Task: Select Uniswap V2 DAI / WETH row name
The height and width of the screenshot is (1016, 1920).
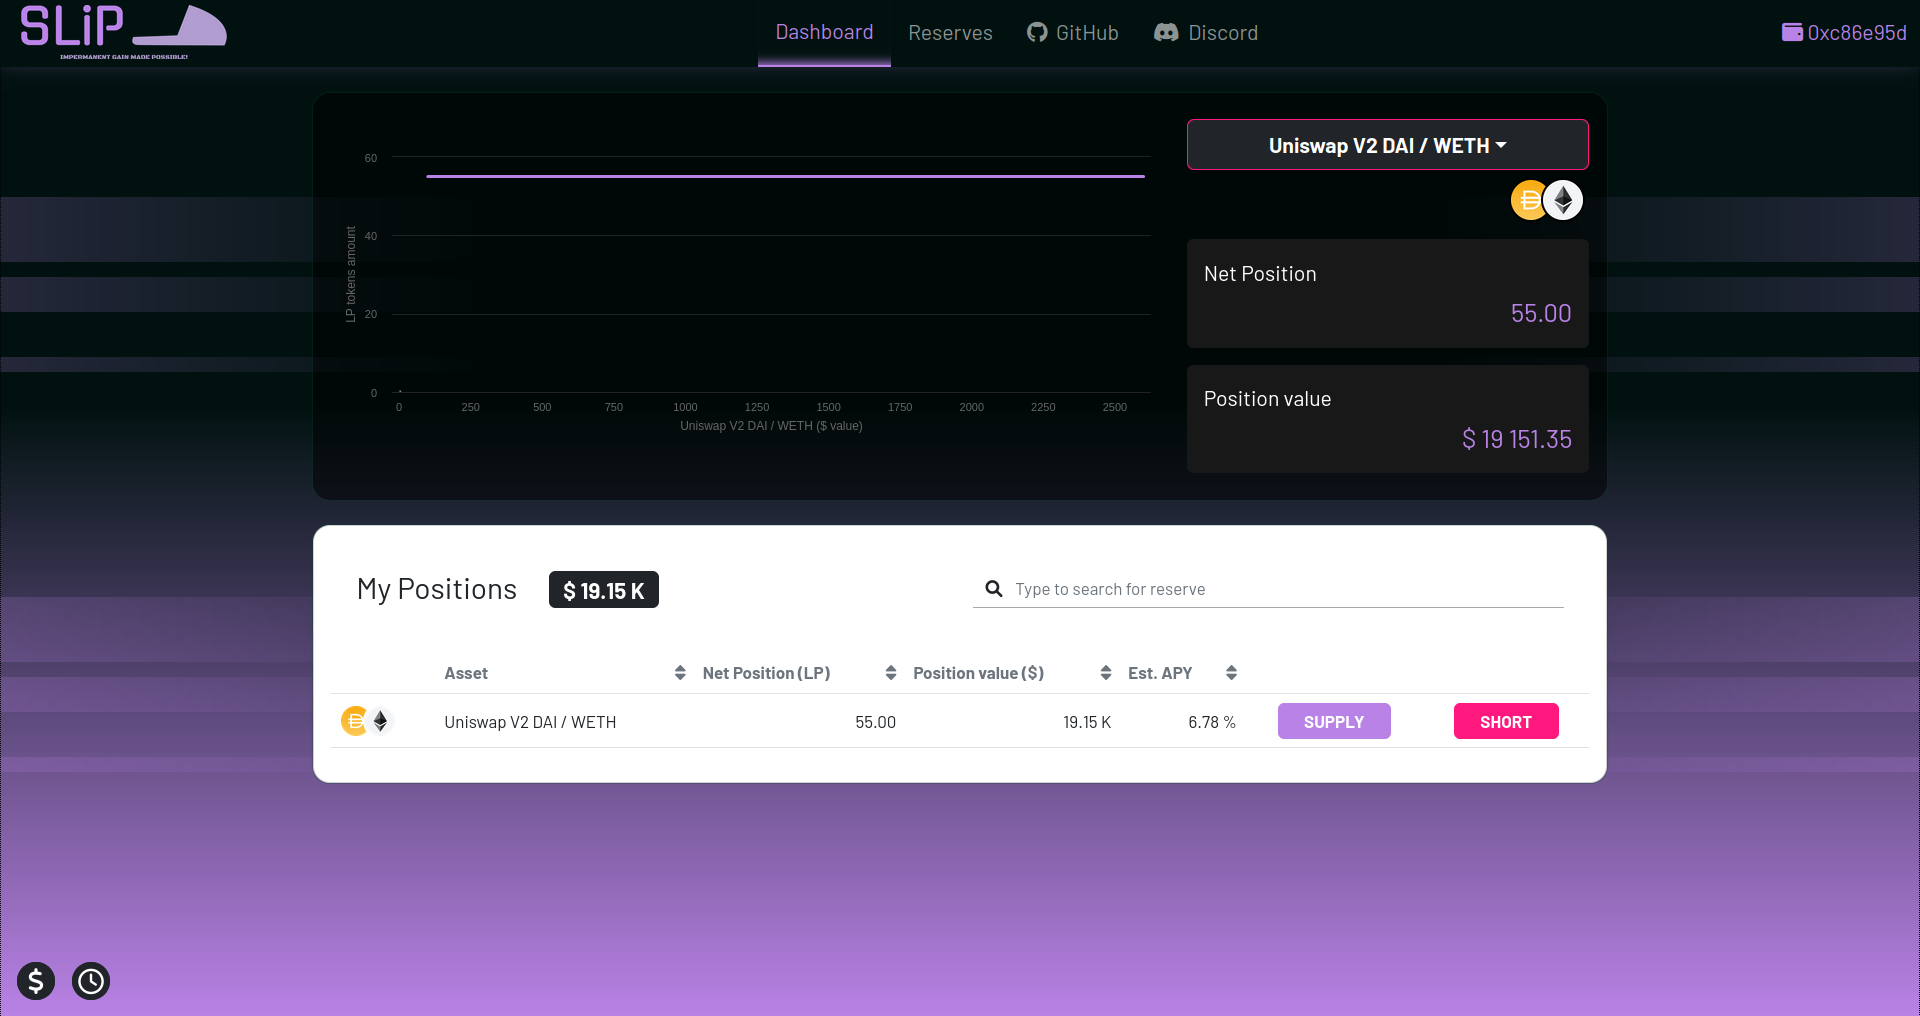Action: click(530, 722)
